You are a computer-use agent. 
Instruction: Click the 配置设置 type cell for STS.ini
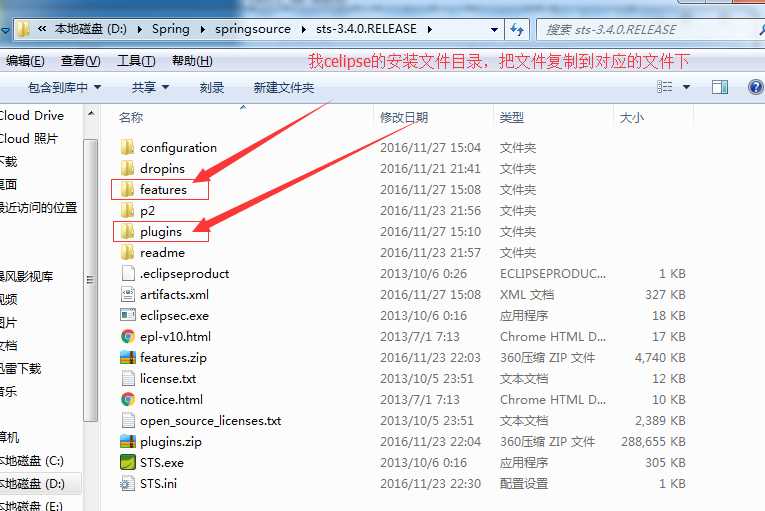click(523, 483)
